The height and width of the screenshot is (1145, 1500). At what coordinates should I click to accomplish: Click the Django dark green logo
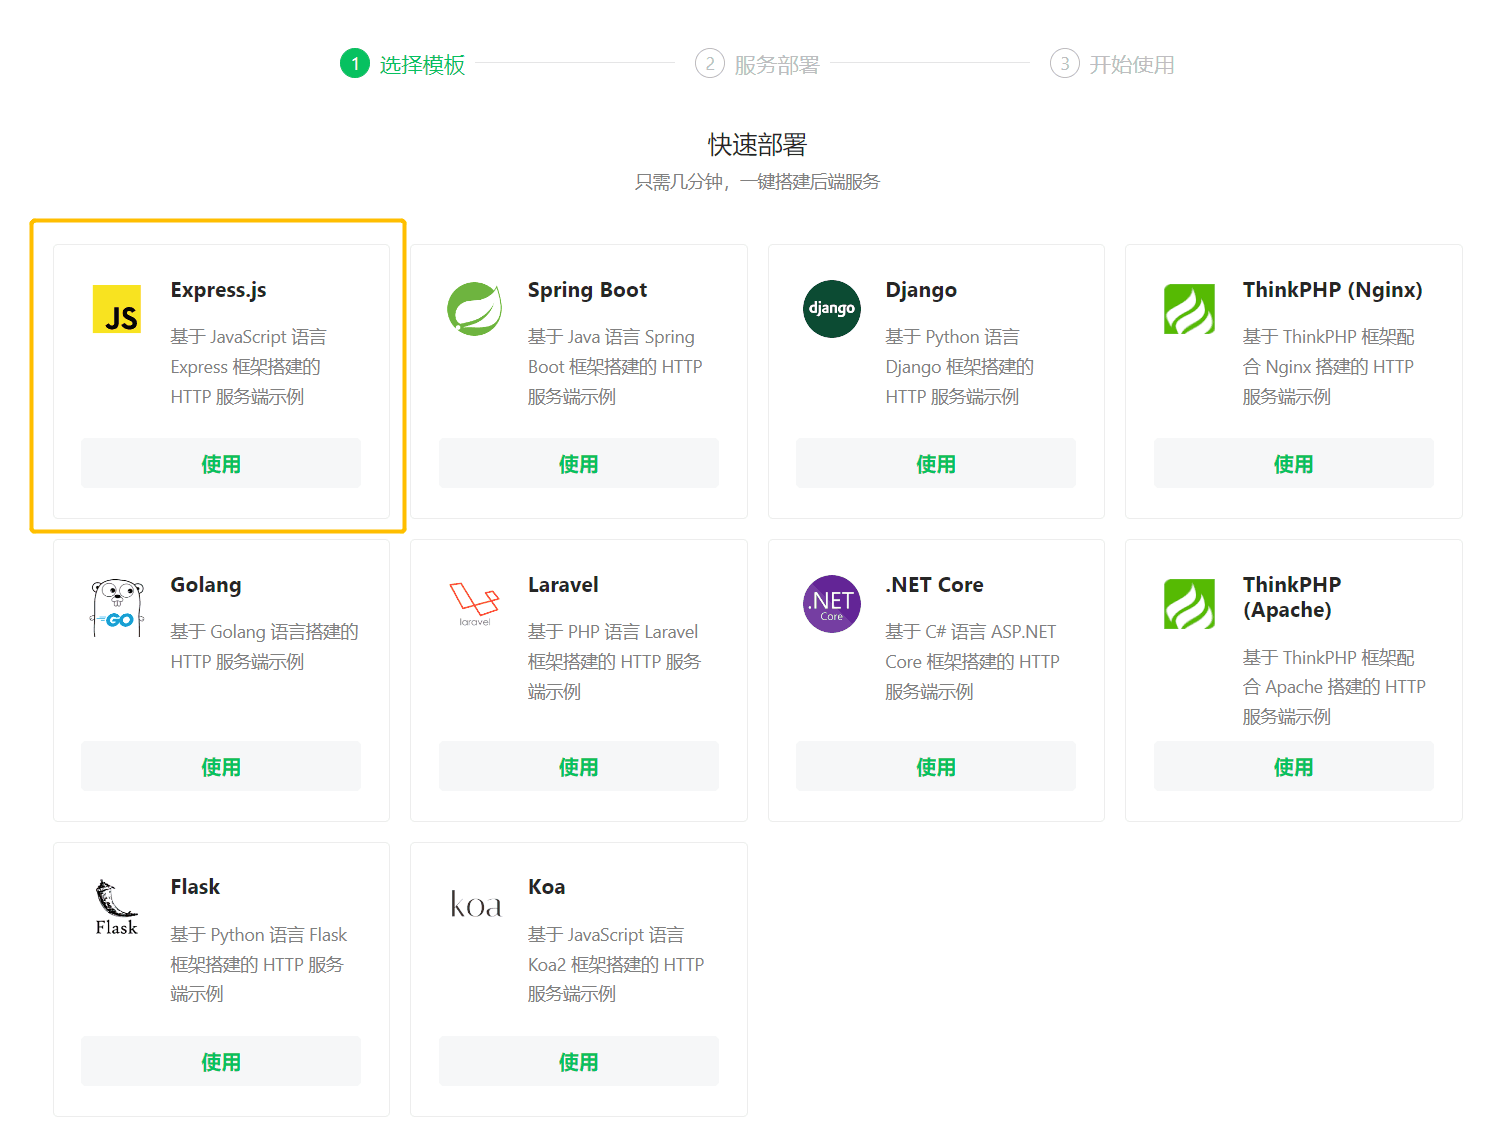click(x=832, y=309)
